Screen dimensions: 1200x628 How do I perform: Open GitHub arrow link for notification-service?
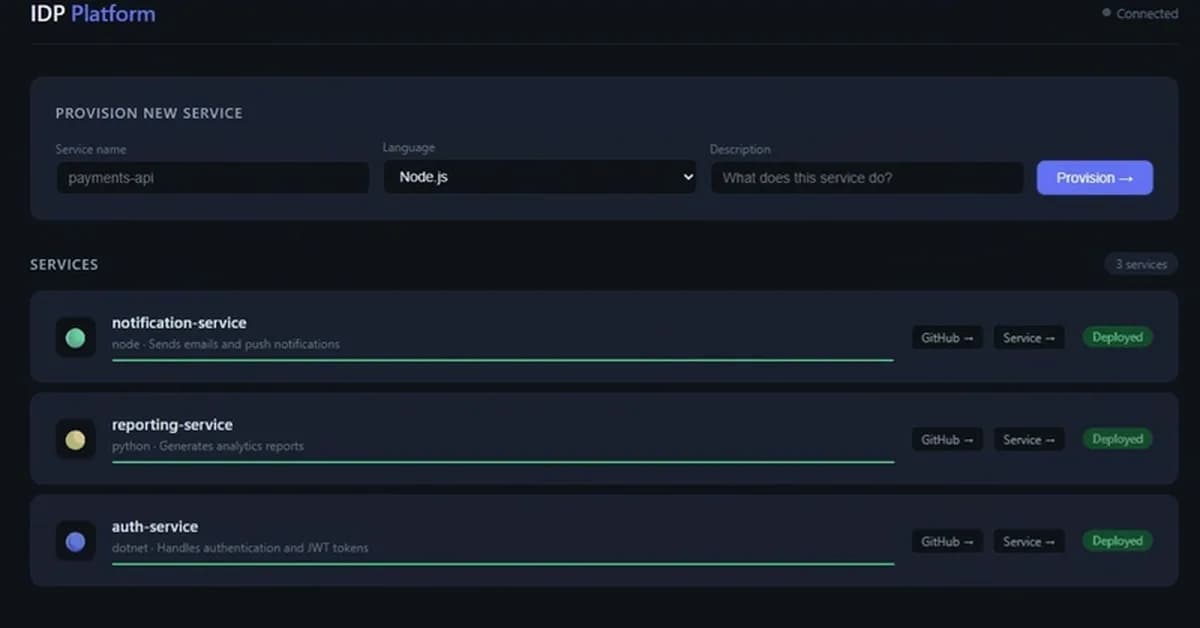coord(946,337)
